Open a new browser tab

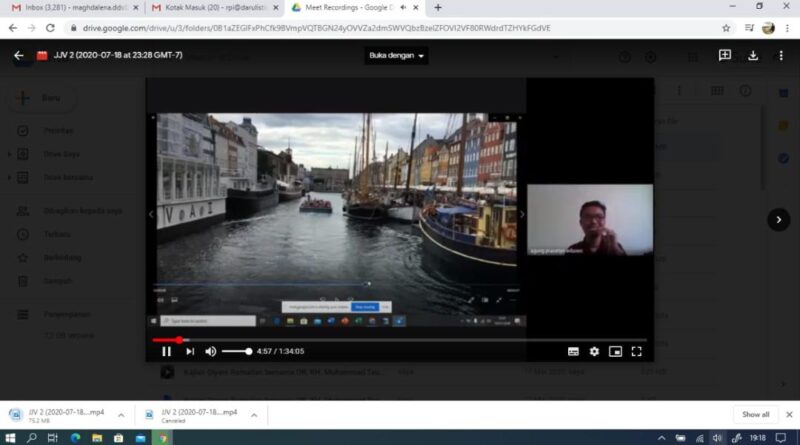pyautogui.click(x=438, y=8)
